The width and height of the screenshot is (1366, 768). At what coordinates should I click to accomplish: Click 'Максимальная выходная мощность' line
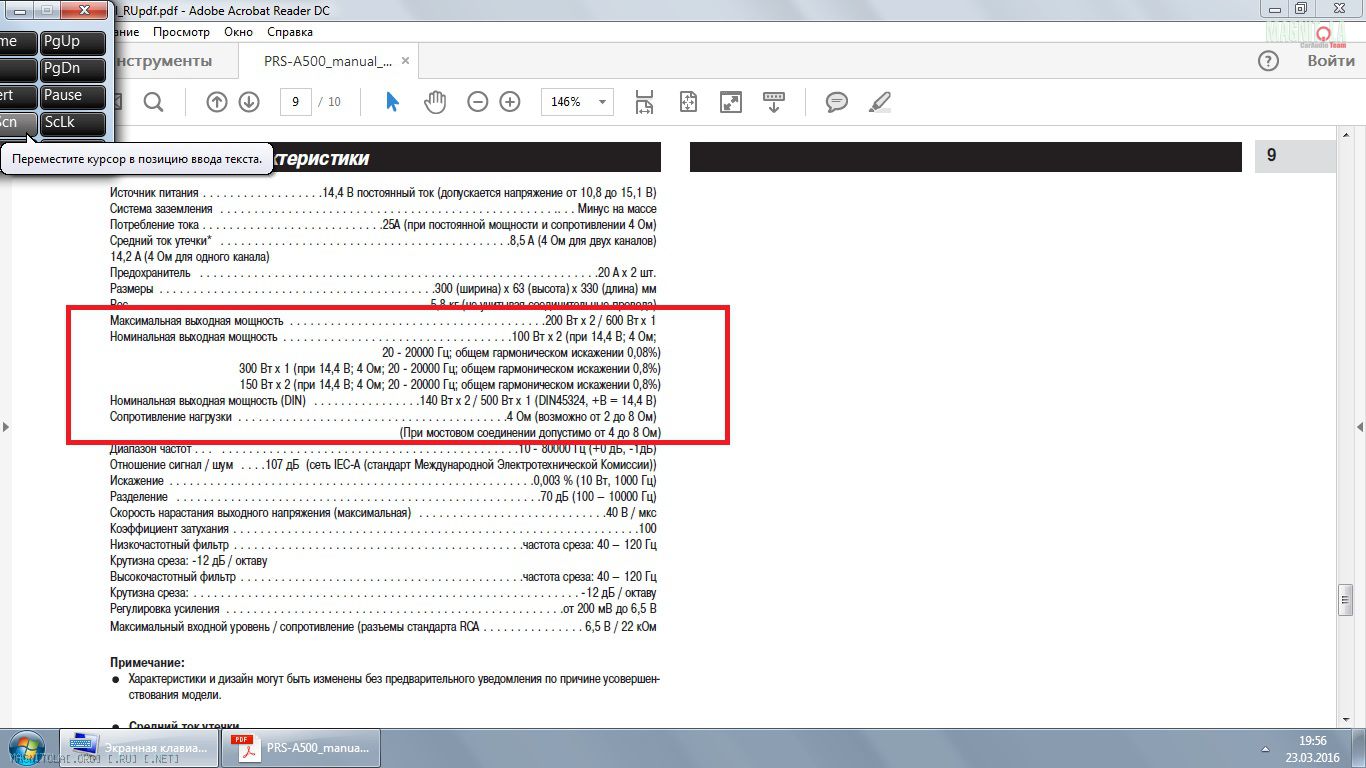383,321
